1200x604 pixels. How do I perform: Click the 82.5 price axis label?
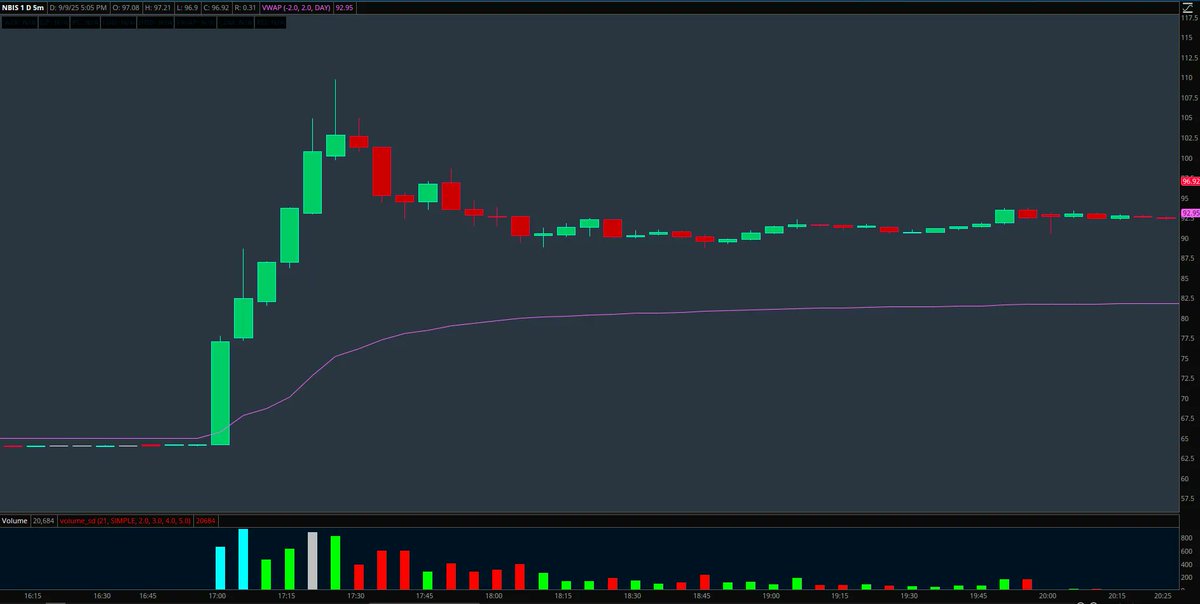[1188, 298]
